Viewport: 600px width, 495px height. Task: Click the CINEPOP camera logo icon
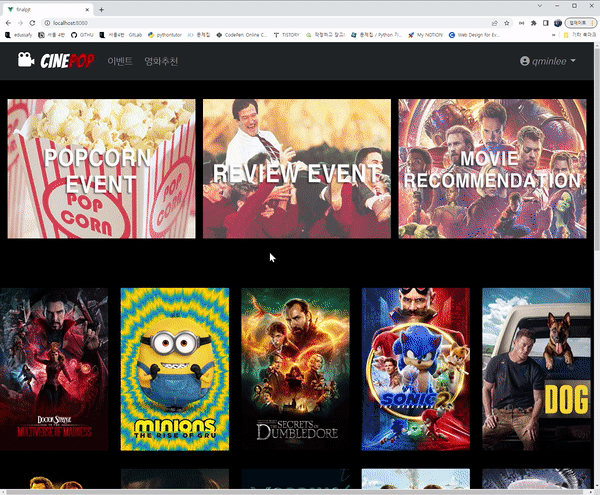tap(26, 60)
